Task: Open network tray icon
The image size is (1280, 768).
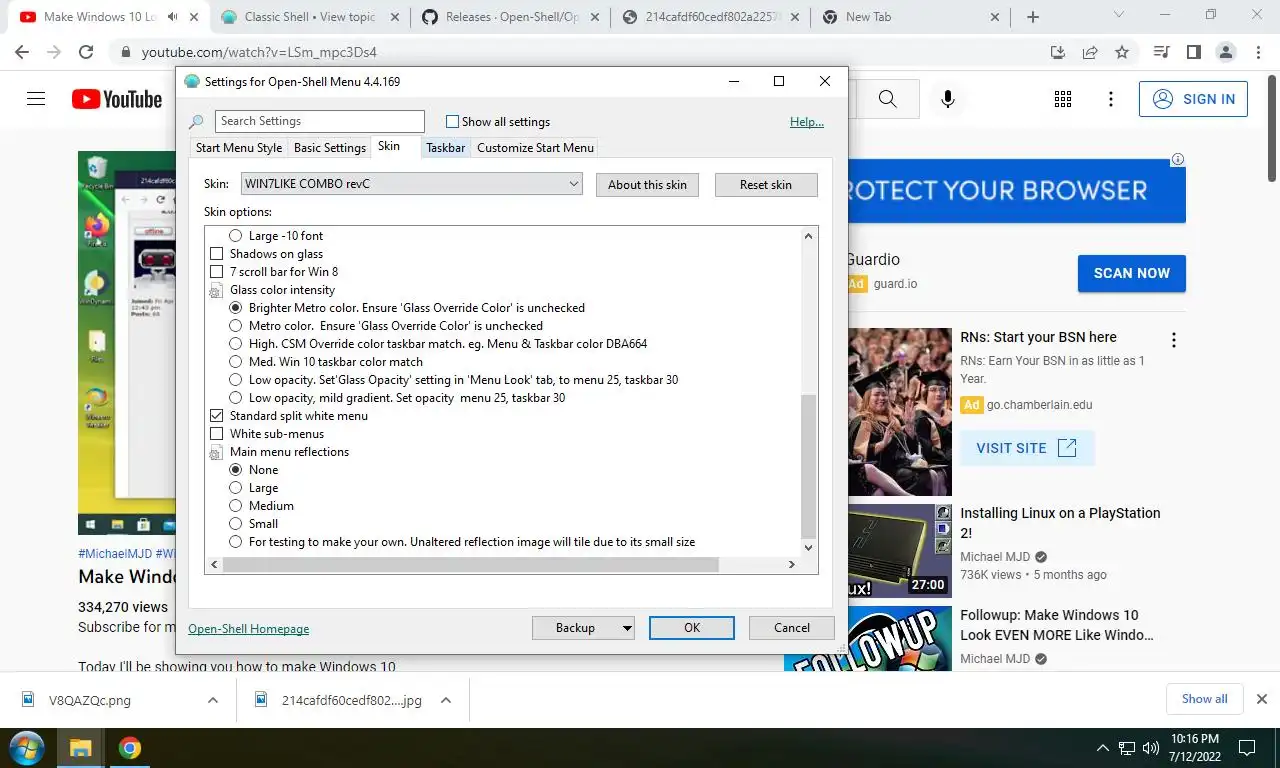Action: 1127,748
